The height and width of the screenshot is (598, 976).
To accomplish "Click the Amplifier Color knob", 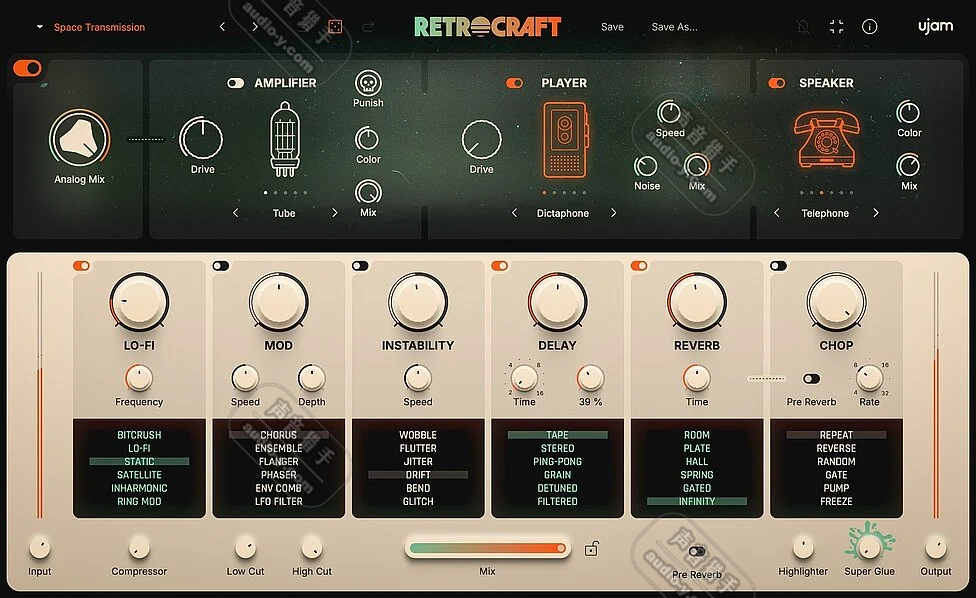I will 367,139.
